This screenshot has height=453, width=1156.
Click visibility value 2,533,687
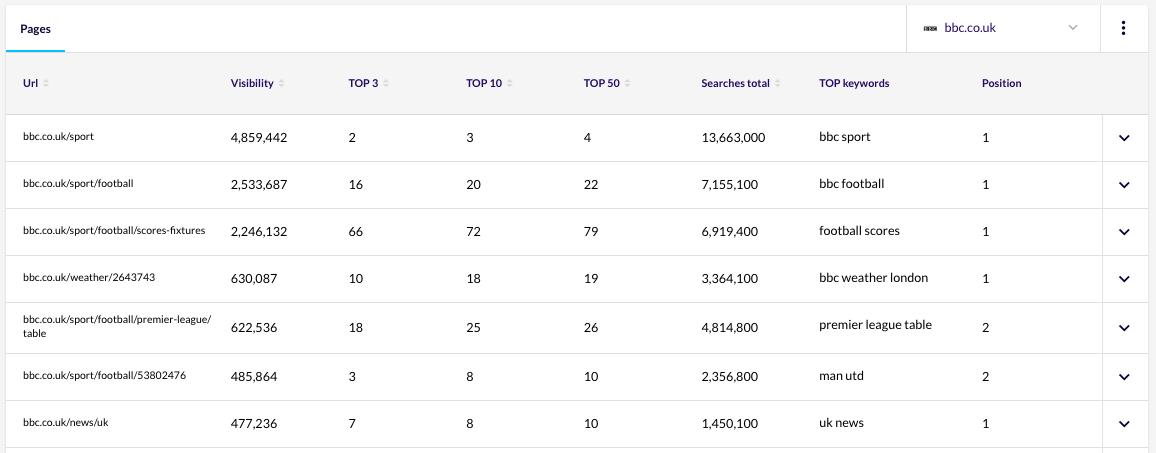259,184
